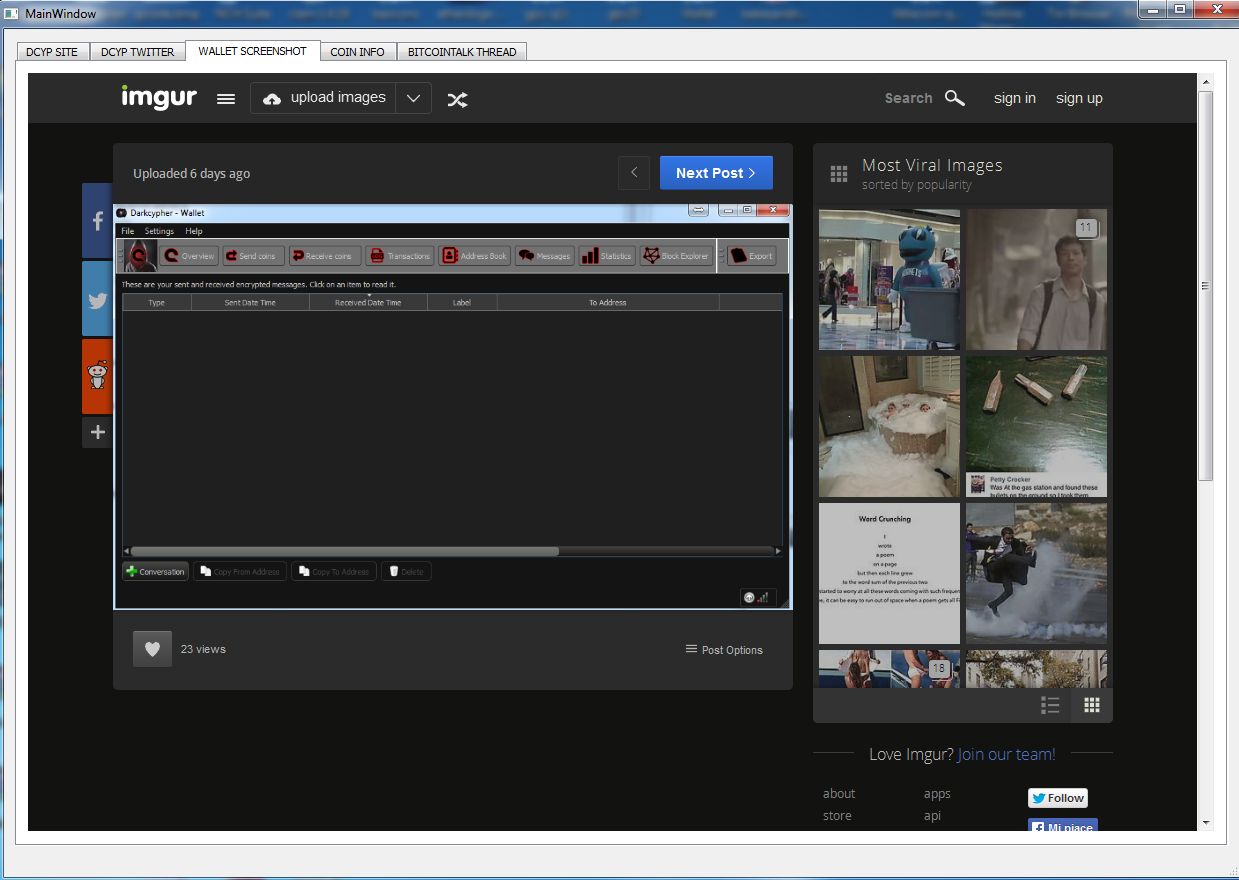Click the "23 views" count text
This screenshot has width=1239, height=880.
click(x=203, y=649)
